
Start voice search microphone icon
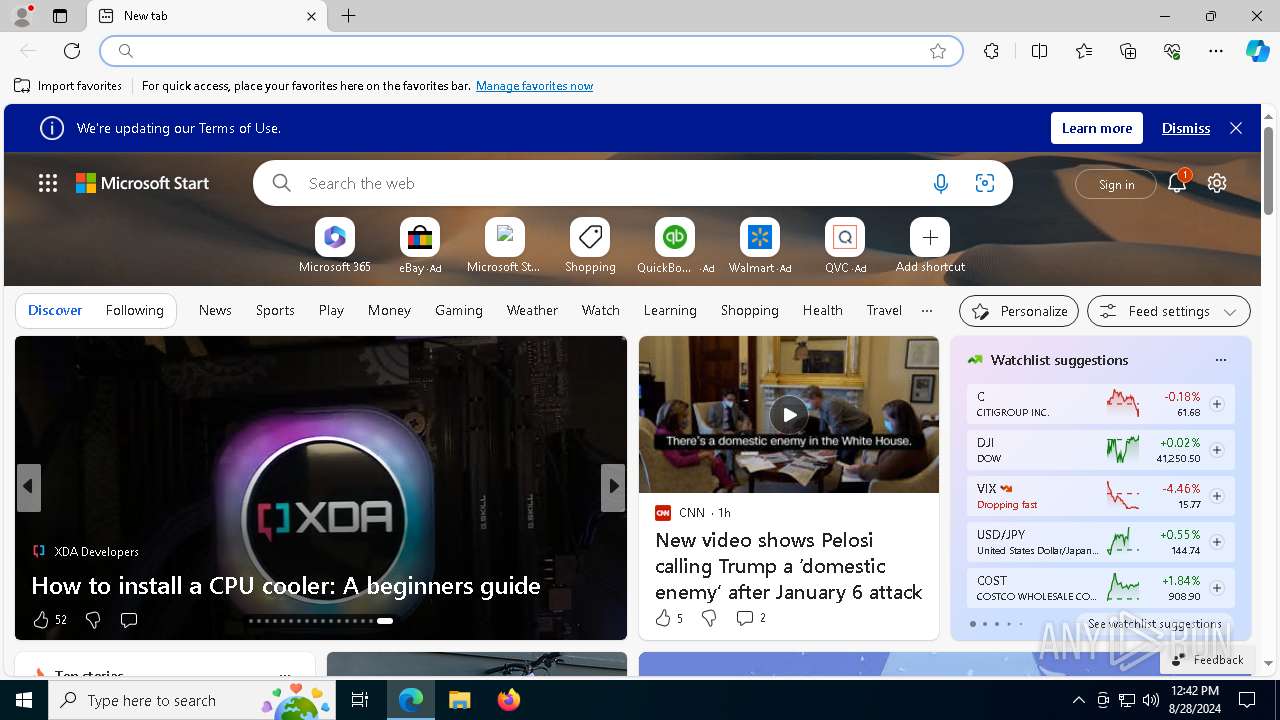(x=940, y=183)
